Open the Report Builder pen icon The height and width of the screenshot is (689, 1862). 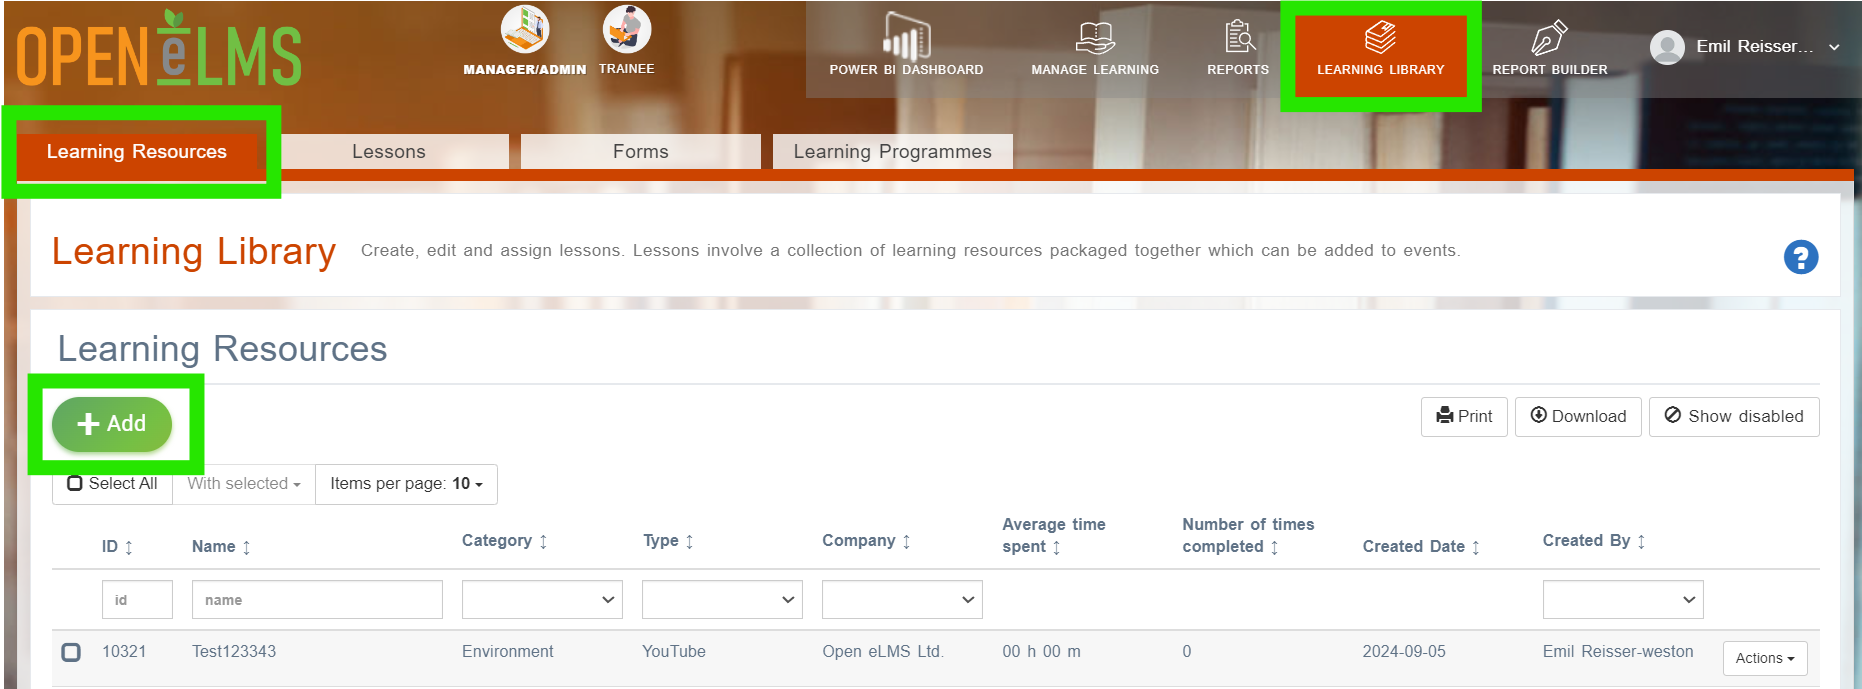(x=1549, y=37)
